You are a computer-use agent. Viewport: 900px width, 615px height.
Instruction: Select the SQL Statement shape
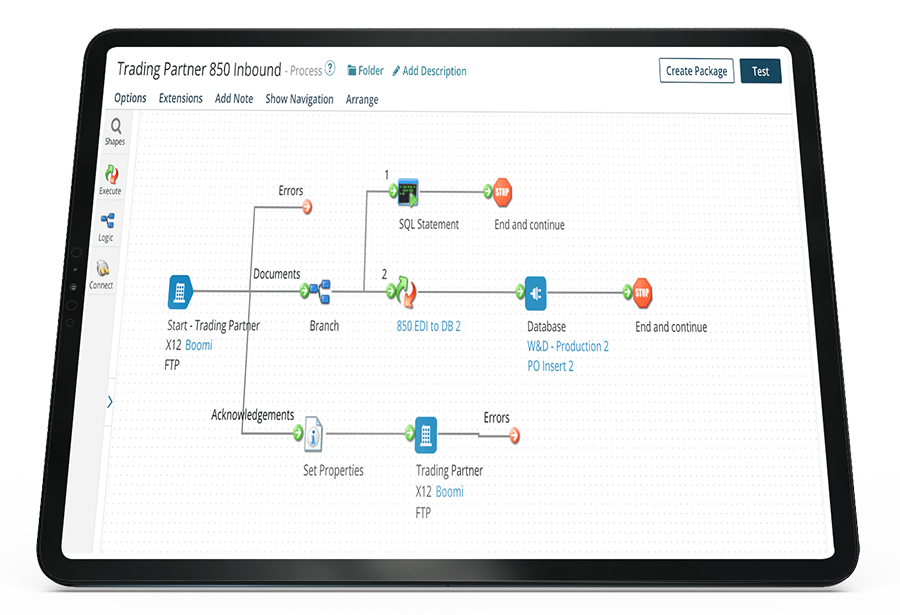coord(407,192)
